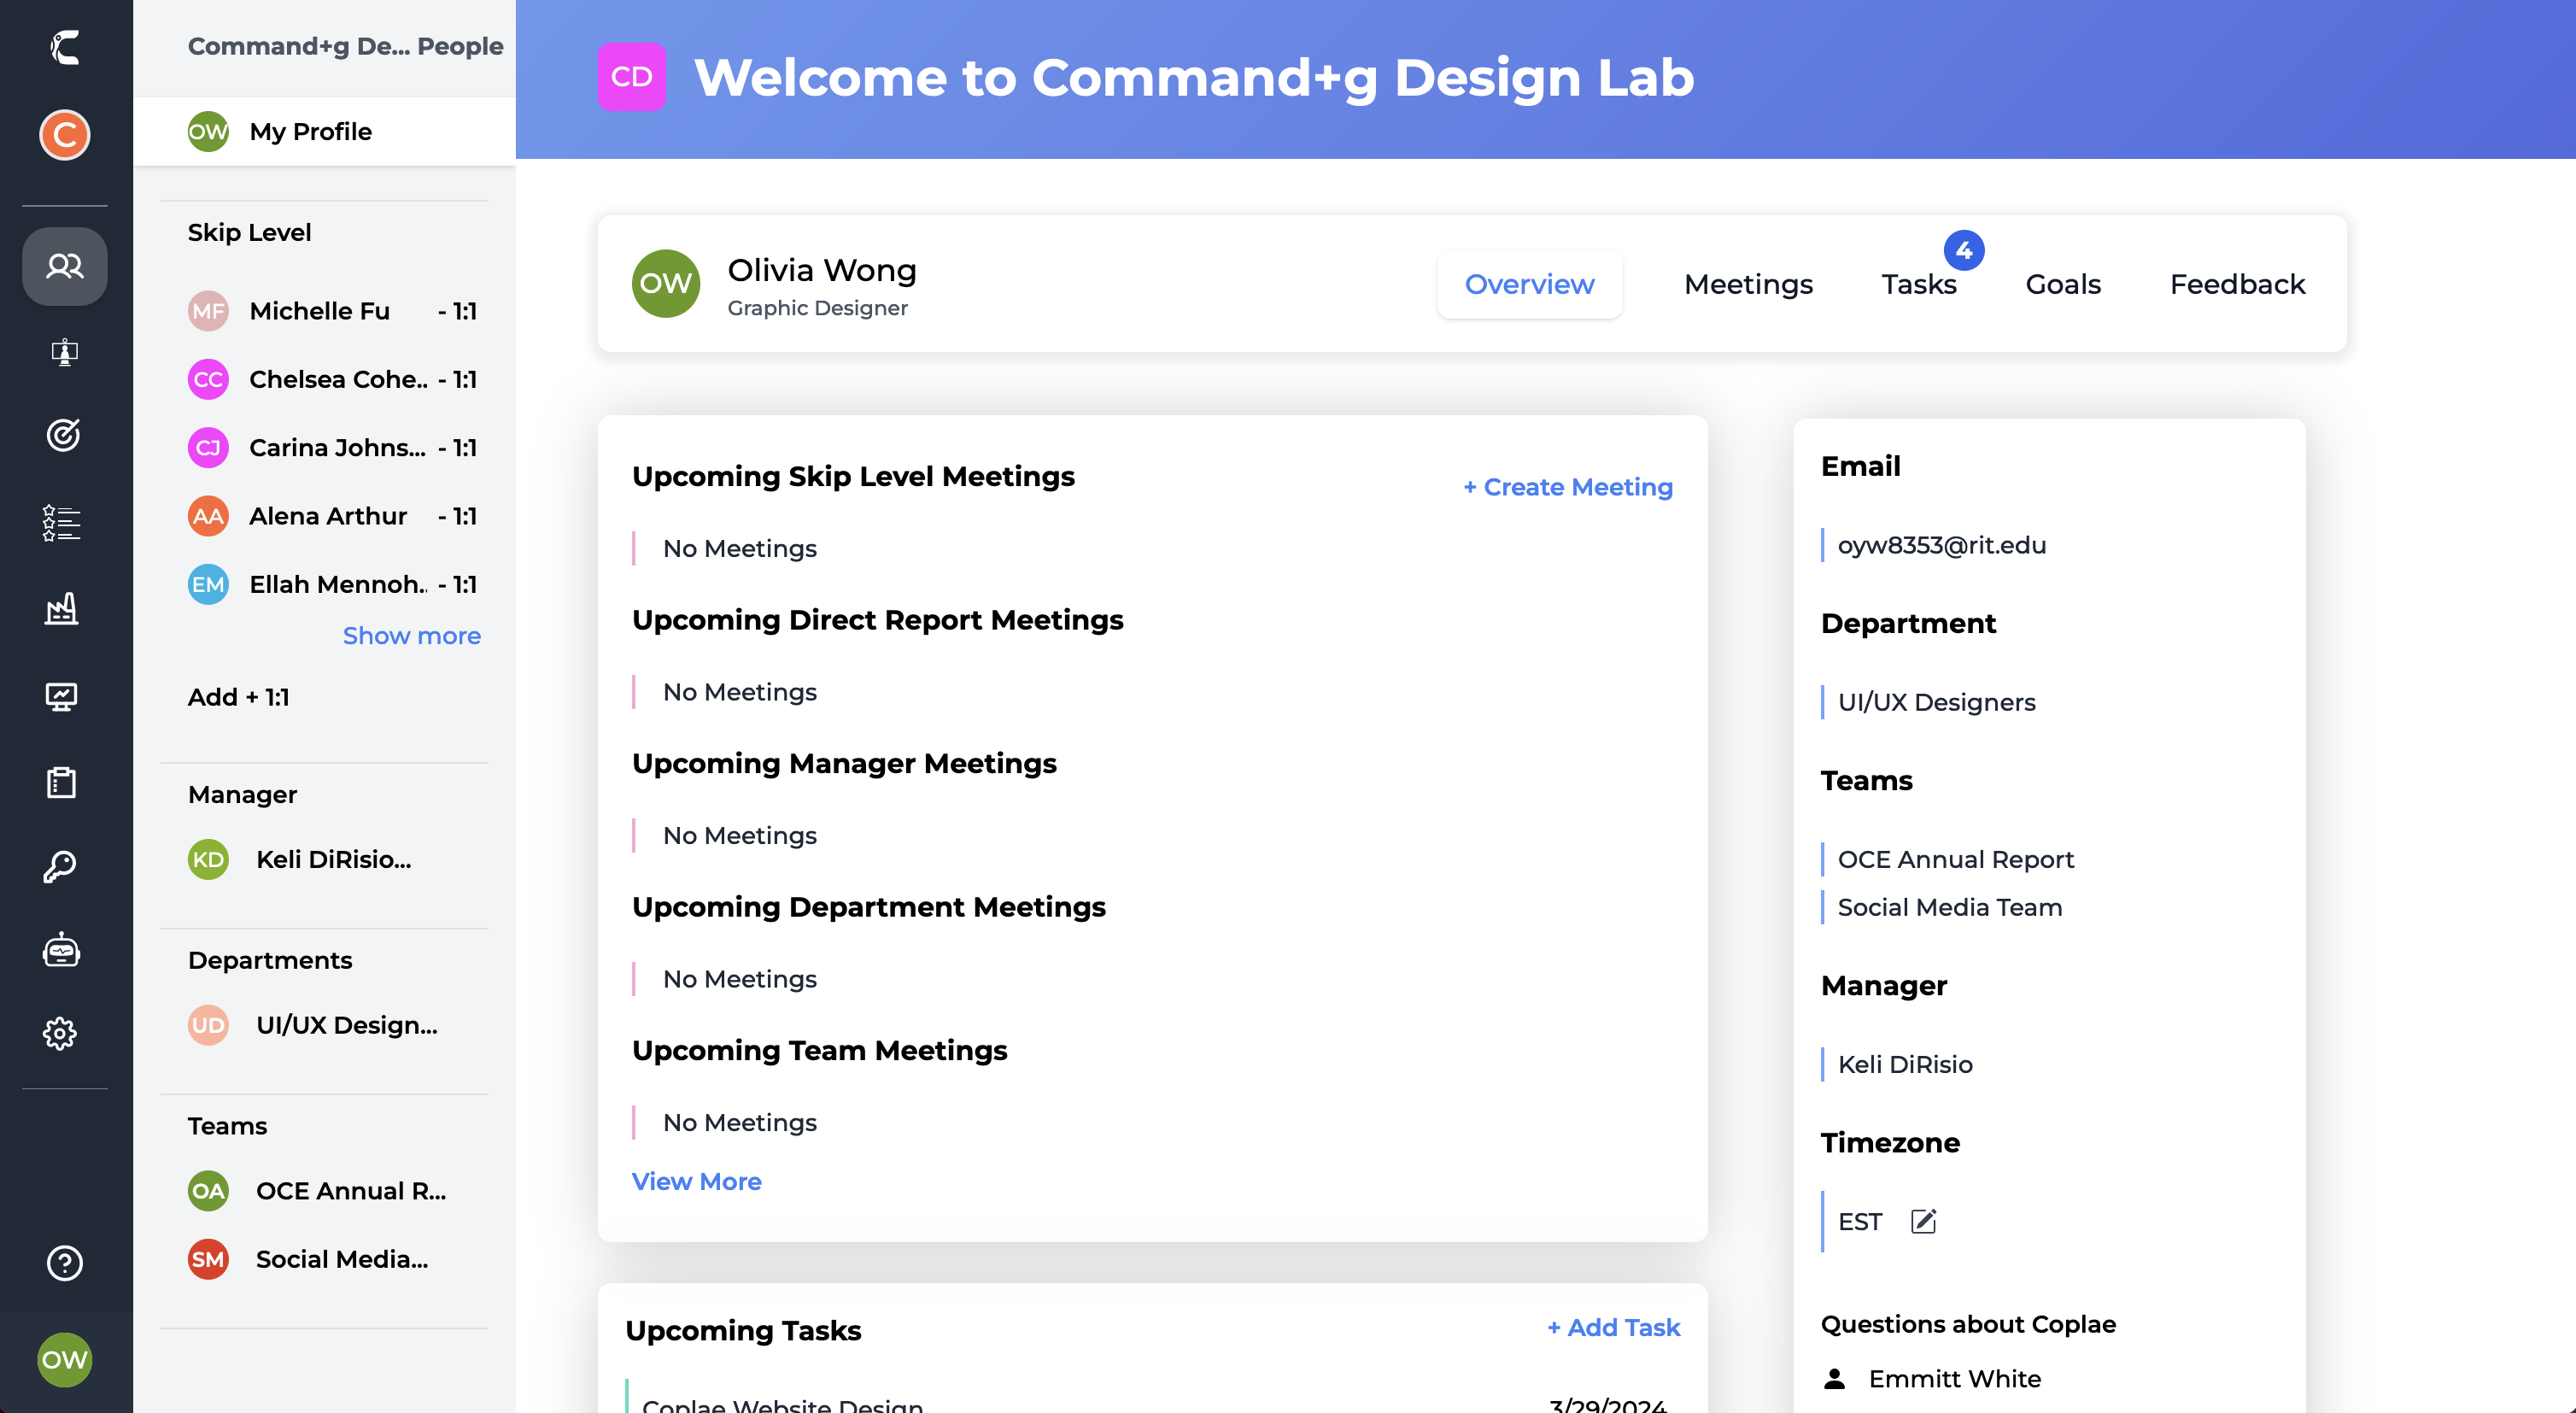Viewport: 2576px width, 1413px height.
Task: Expand Skip Level list with Show more
Action: point(411,636)
